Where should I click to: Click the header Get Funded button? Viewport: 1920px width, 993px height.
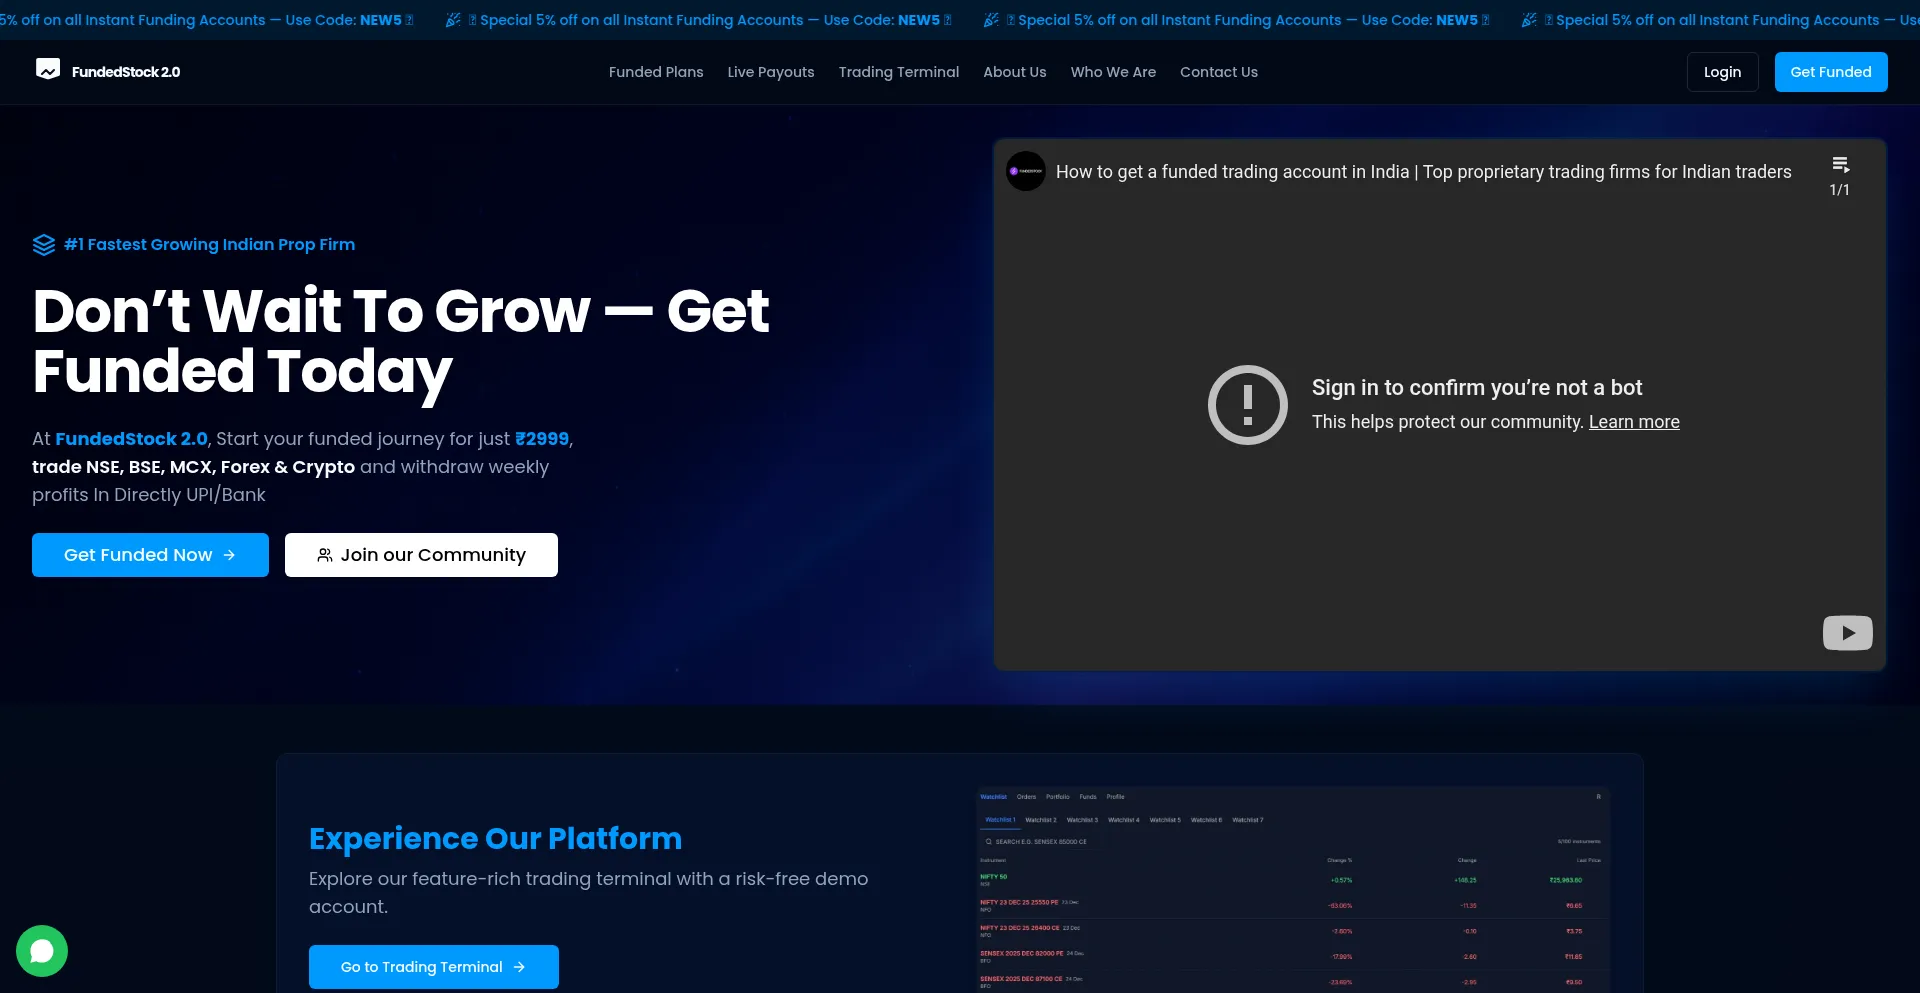pos(1831,72)
